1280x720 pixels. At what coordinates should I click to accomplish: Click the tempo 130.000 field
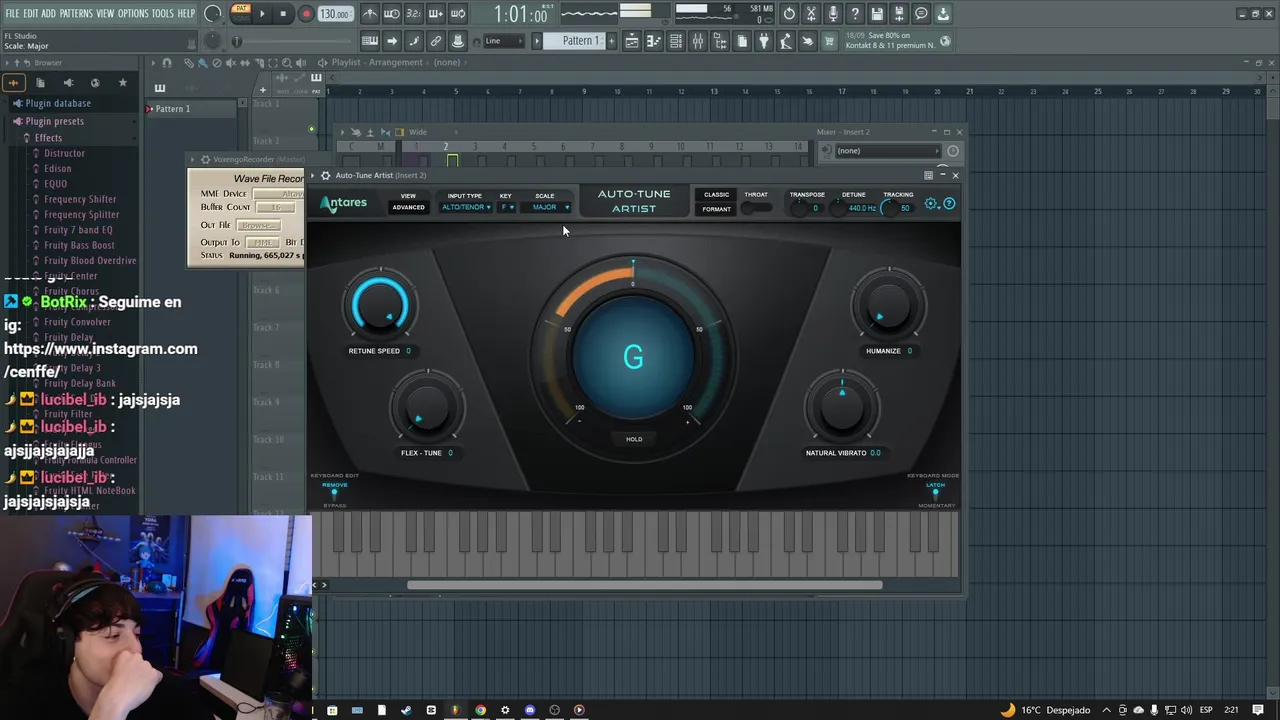coord(334,14)
